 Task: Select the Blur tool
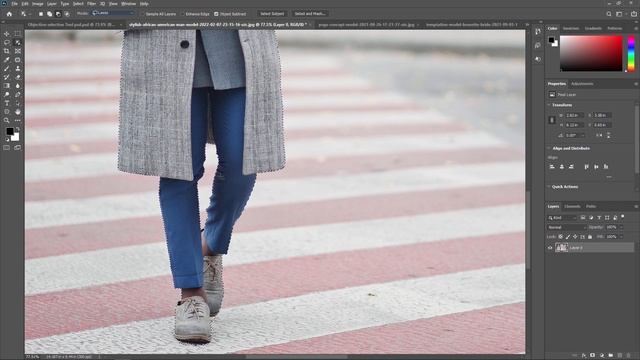pyautogui.click(x=18, y=86)
